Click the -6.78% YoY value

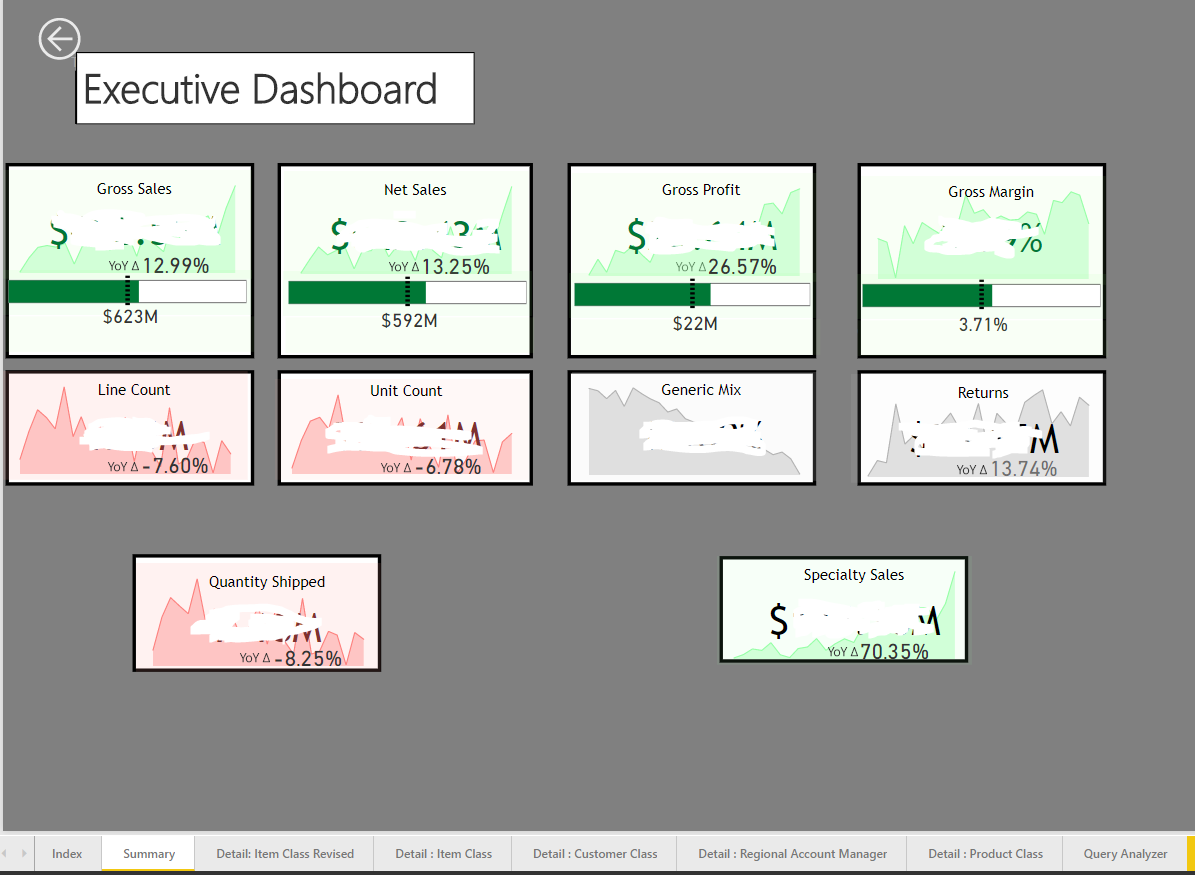point(447,466)
